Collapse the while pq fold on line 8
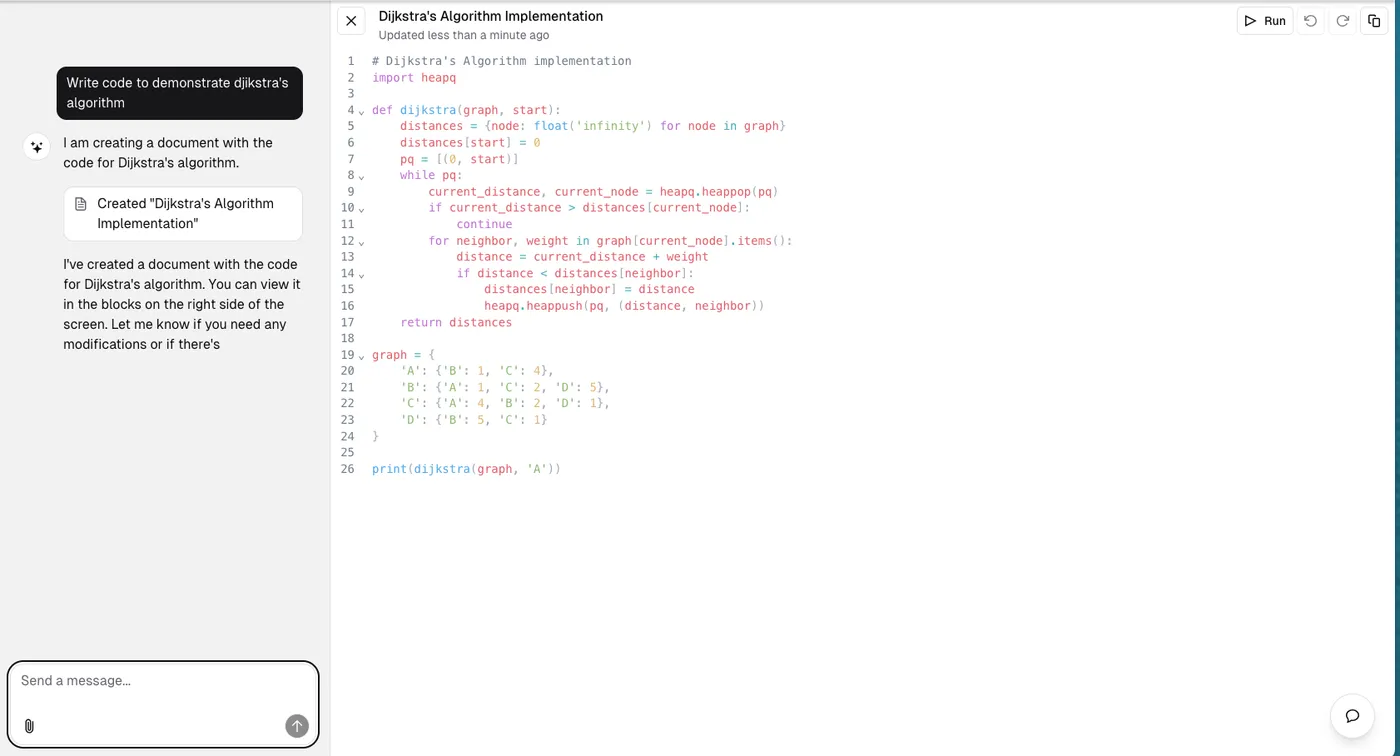 coord(361,176)
